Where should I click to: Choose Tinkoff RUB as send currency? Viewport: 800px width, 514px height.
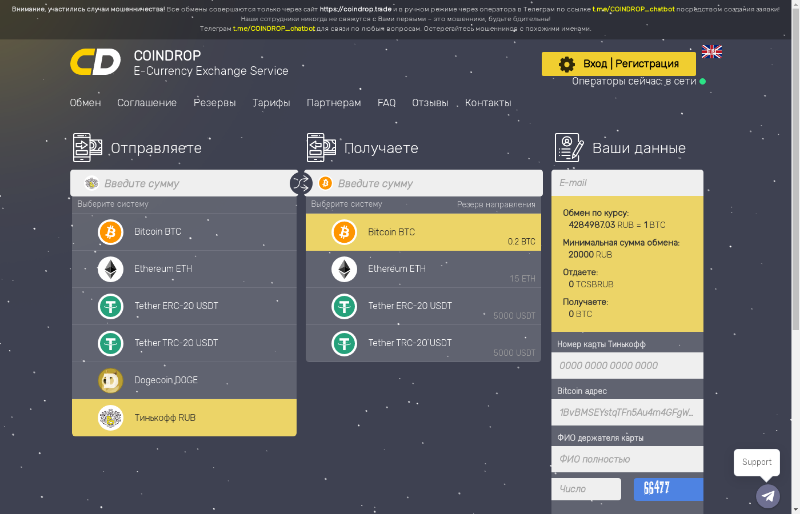pos(184,417)
